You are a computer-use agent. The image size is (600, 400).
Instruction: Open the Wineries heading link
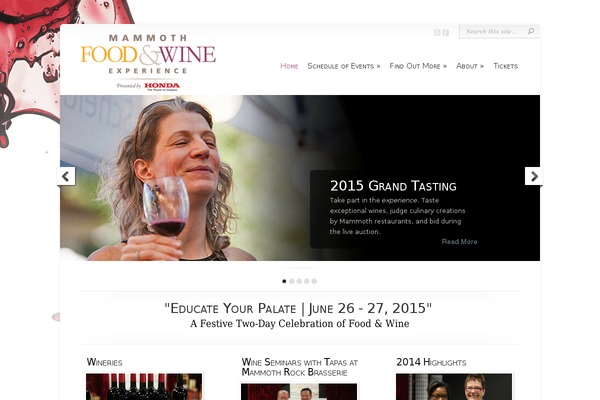point(104,362)
